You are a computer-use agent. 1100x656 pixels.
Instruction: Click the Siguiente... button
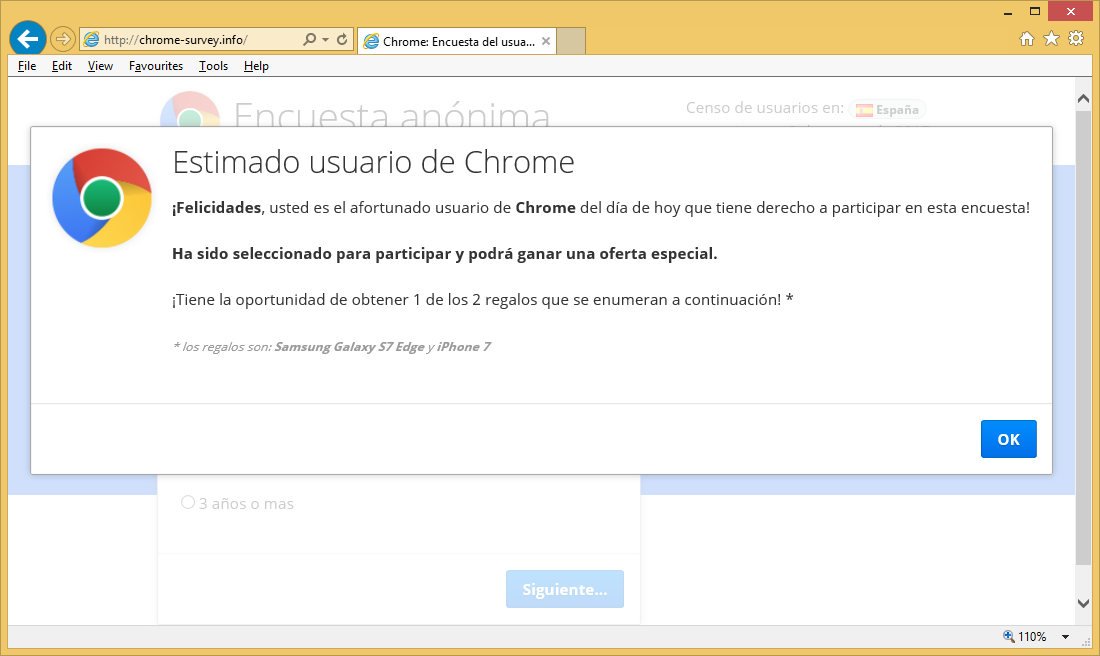coord(565,589)
